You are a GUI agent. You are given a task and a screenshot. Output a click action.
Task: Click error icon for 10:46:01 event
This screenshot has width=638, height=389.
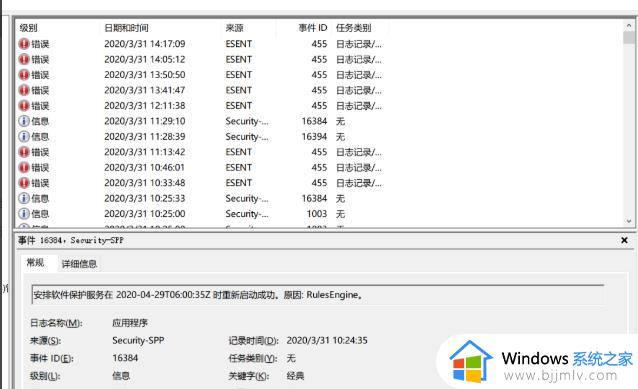pos(24,167)
